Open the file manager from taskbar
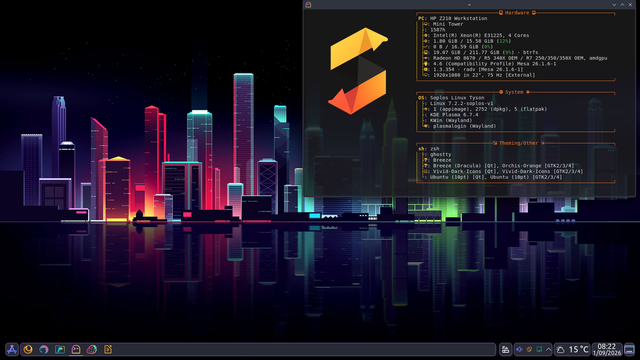 click(60, 349)
